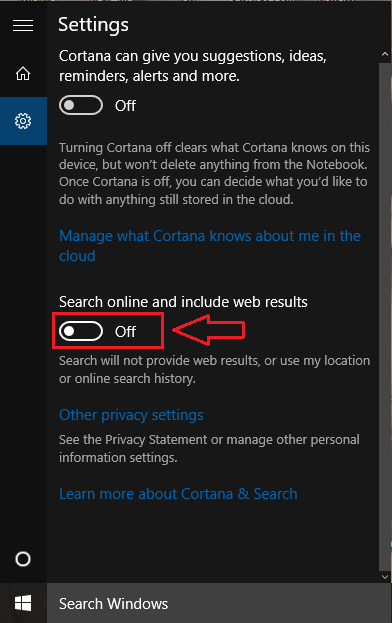
Task: Click the Search Windows box
Action: tap(219, 603)
